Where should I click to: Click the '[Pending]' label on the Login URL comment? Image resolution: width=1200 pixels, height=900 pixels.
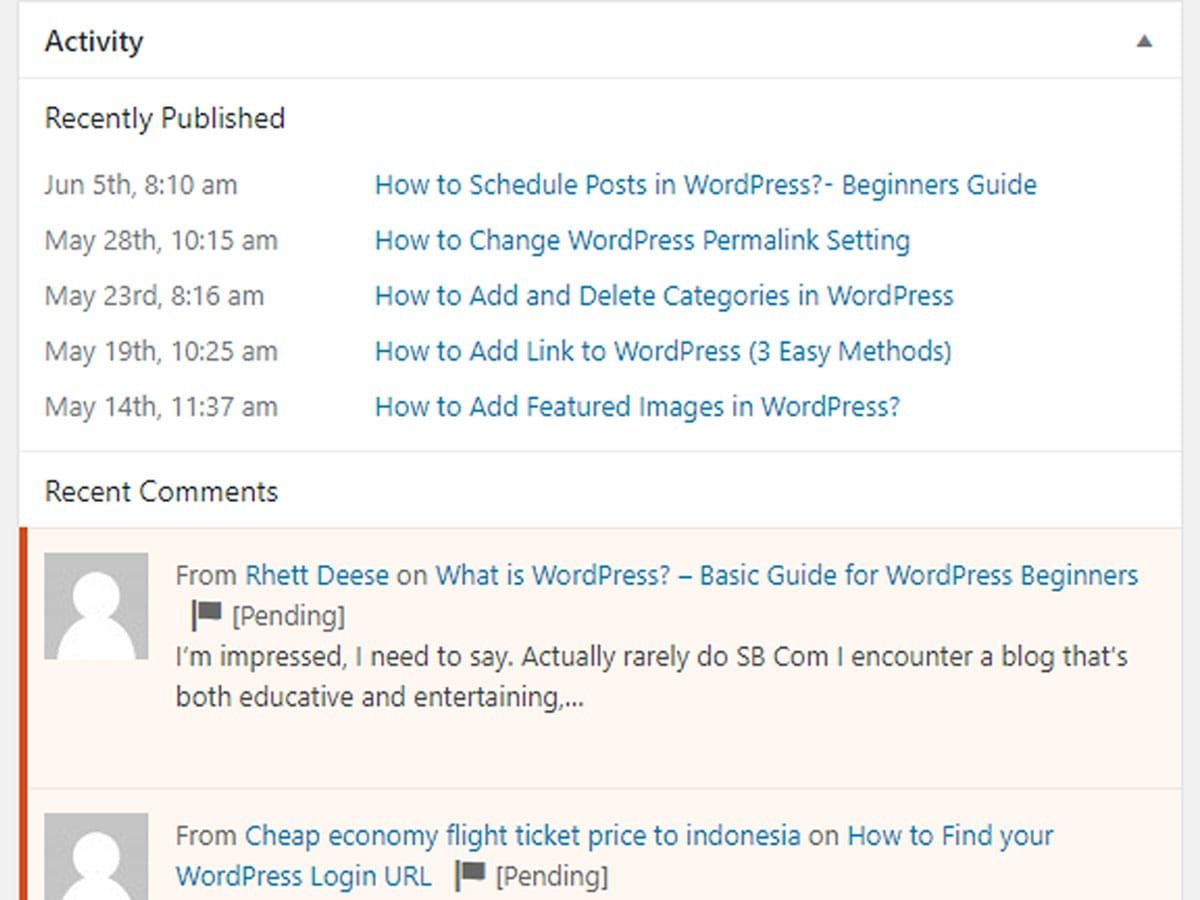pos(552,877)
